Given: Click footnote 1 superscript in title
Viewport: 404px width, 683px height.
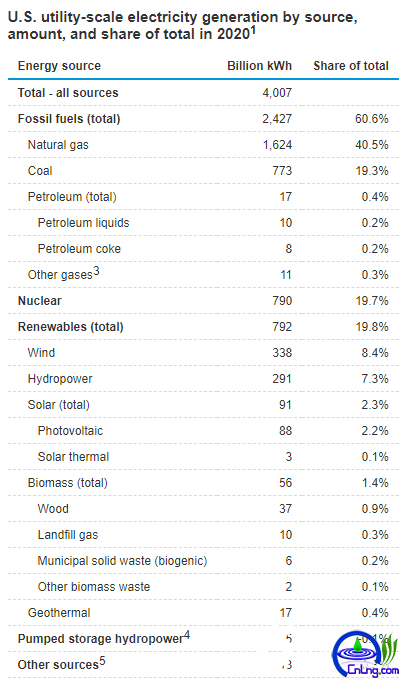Looking at the screenshot, I should tap(253, 30).
